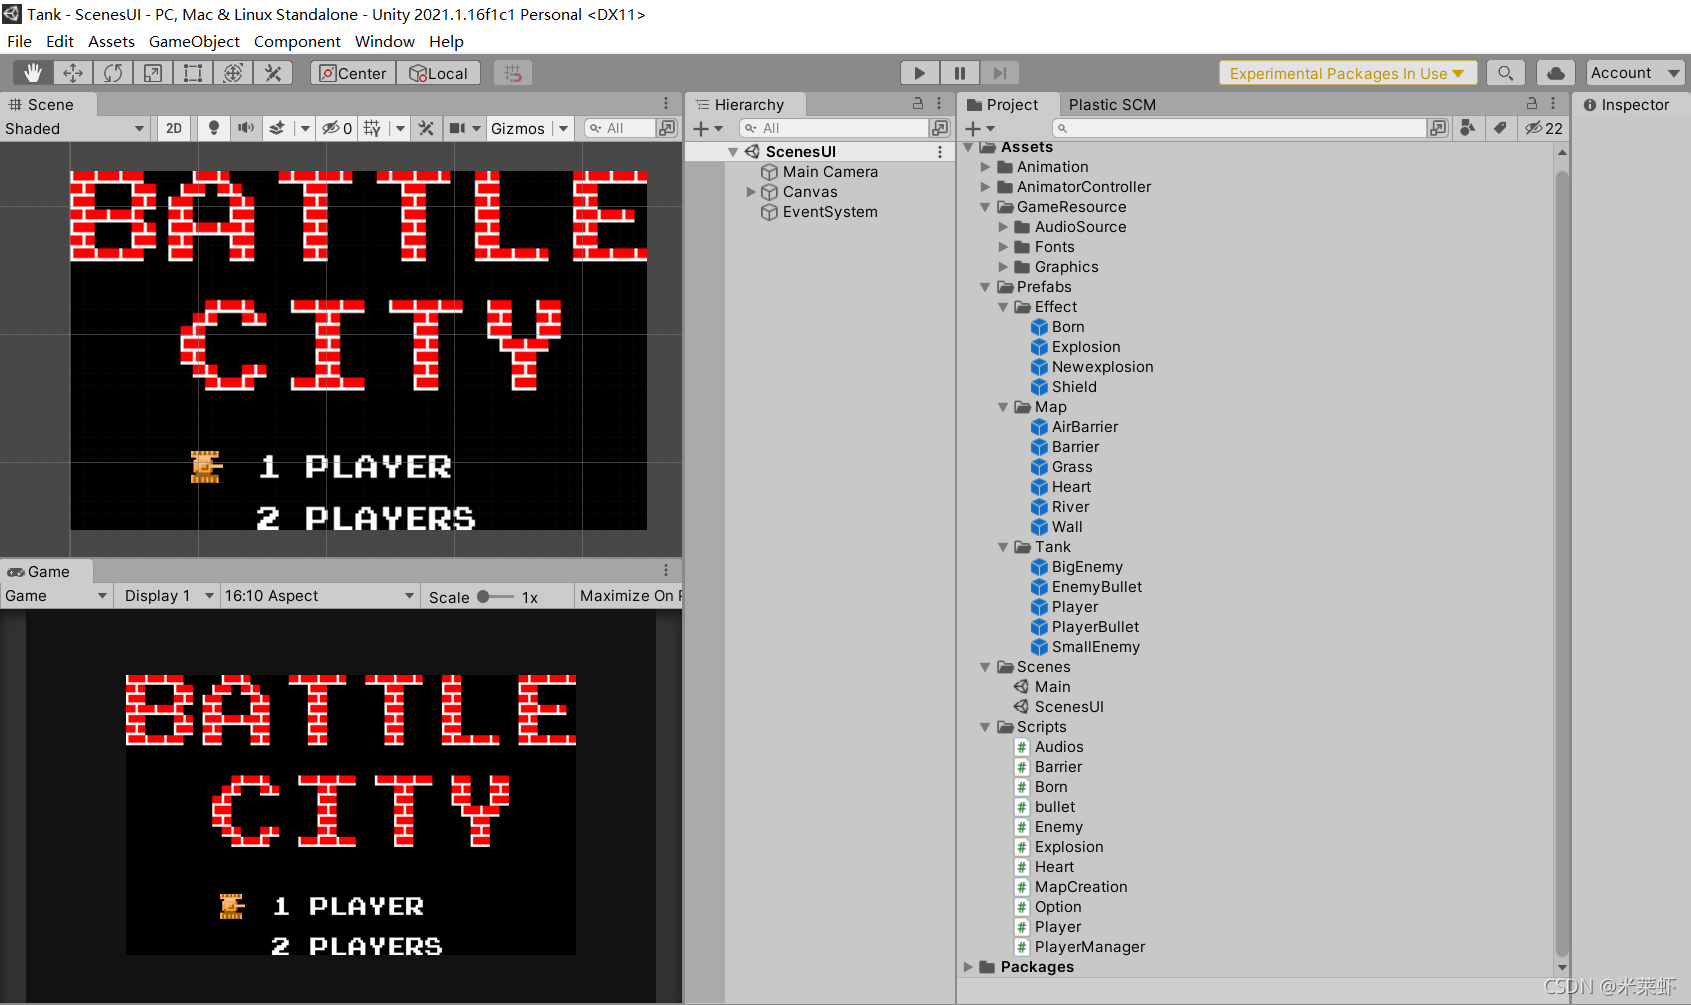Toggle scene lighting bulb icon
This screenshot has height=1005, width=1691.
(213, 128)
